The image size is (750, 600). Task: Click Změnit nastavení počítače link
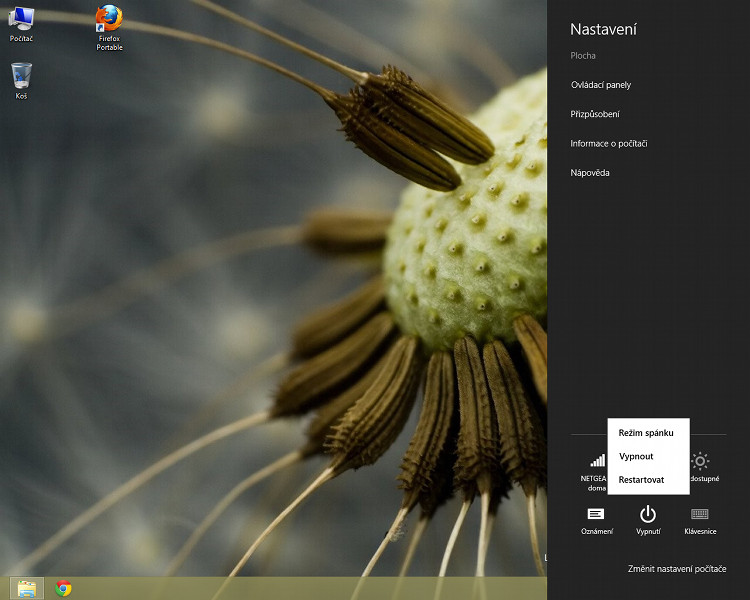click(677, 569)
